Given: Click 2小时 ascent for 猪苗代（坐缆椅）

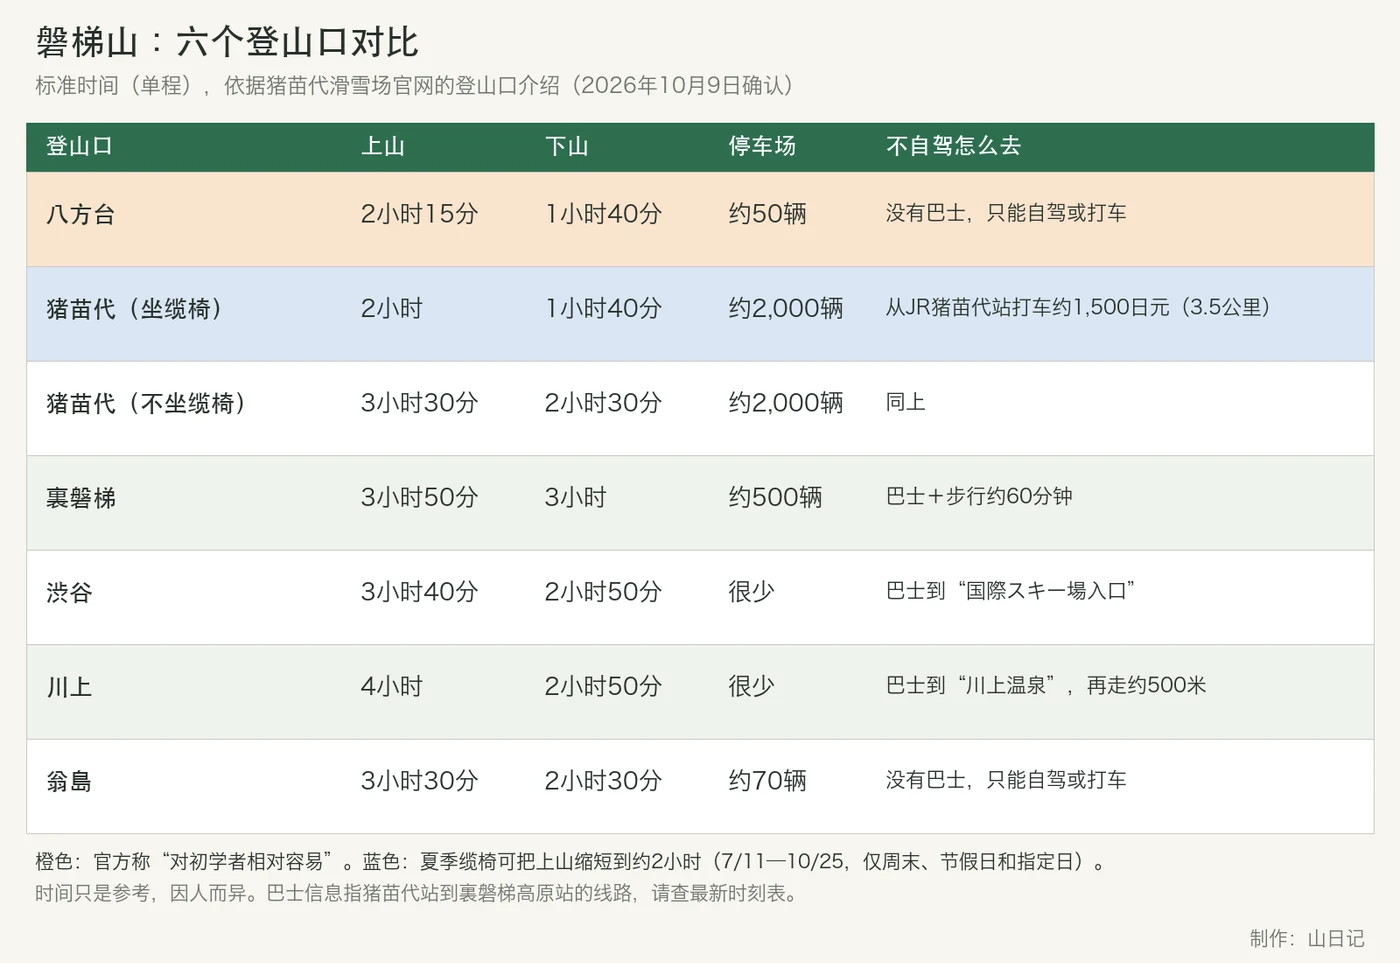Looking at the screenshot, I should point(391,309).
